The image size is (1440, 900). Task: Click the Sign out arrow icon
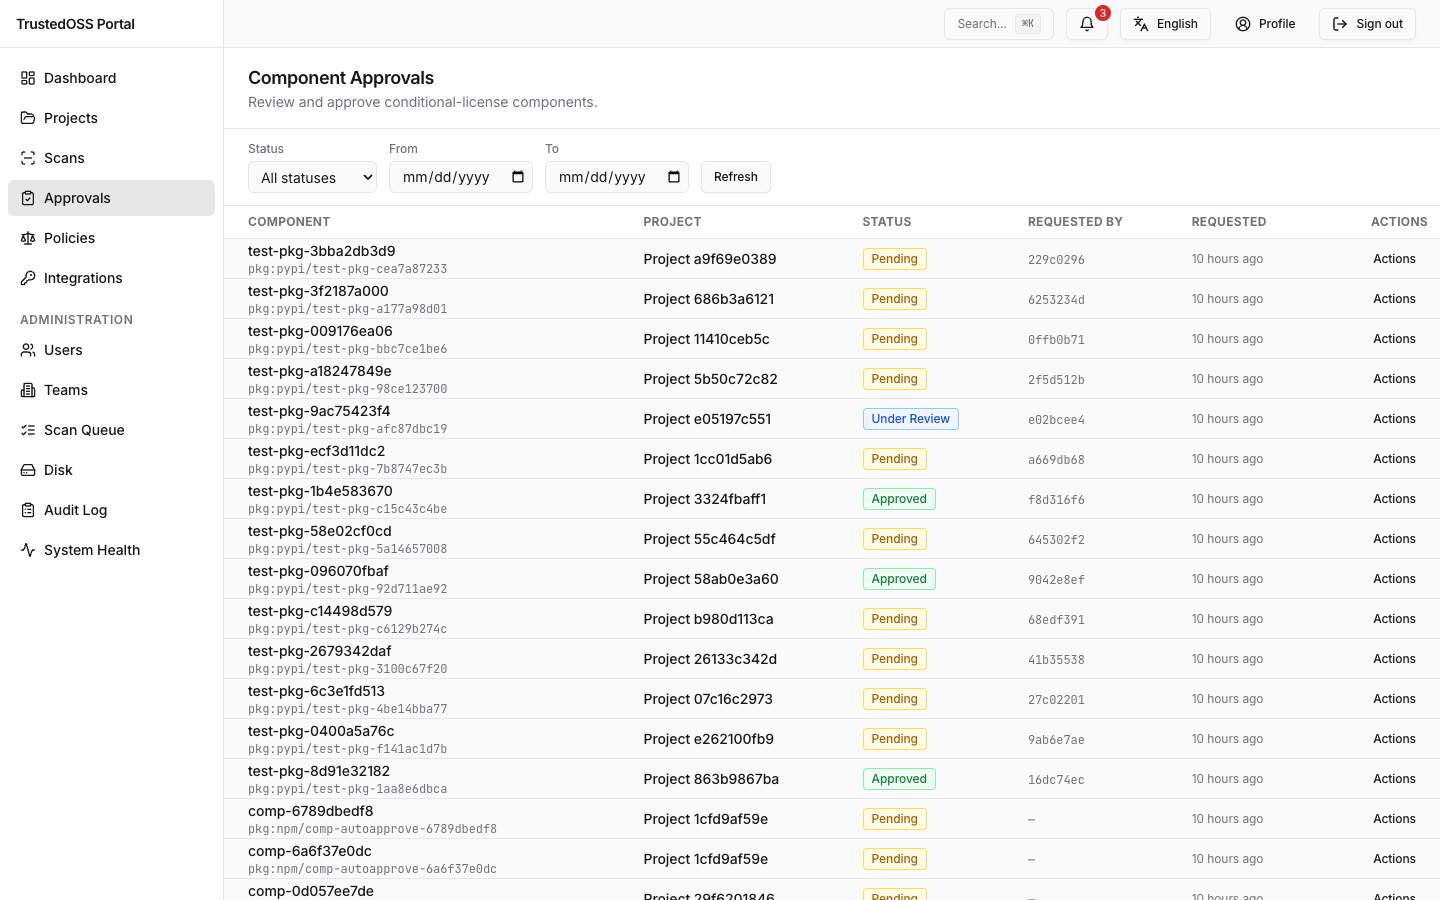[1340, 24]
